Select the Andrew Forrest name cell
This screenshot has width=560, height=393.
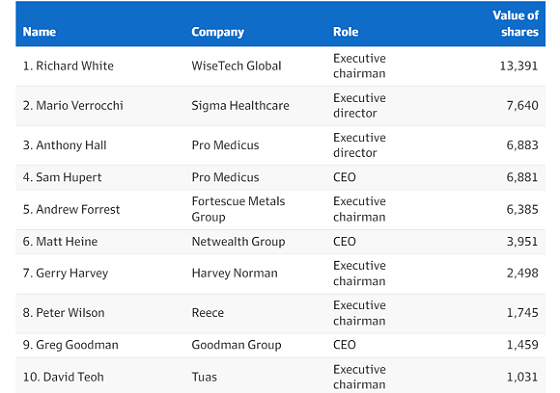pyautogui.click(x=71, y=209)
